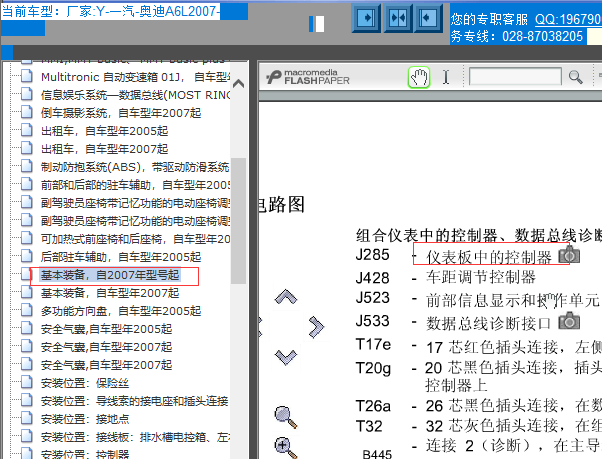This screenshot has height=459, width=602.
Task: Click 仪表板中的控制器 text in document
Action: [x=488, y=258]
